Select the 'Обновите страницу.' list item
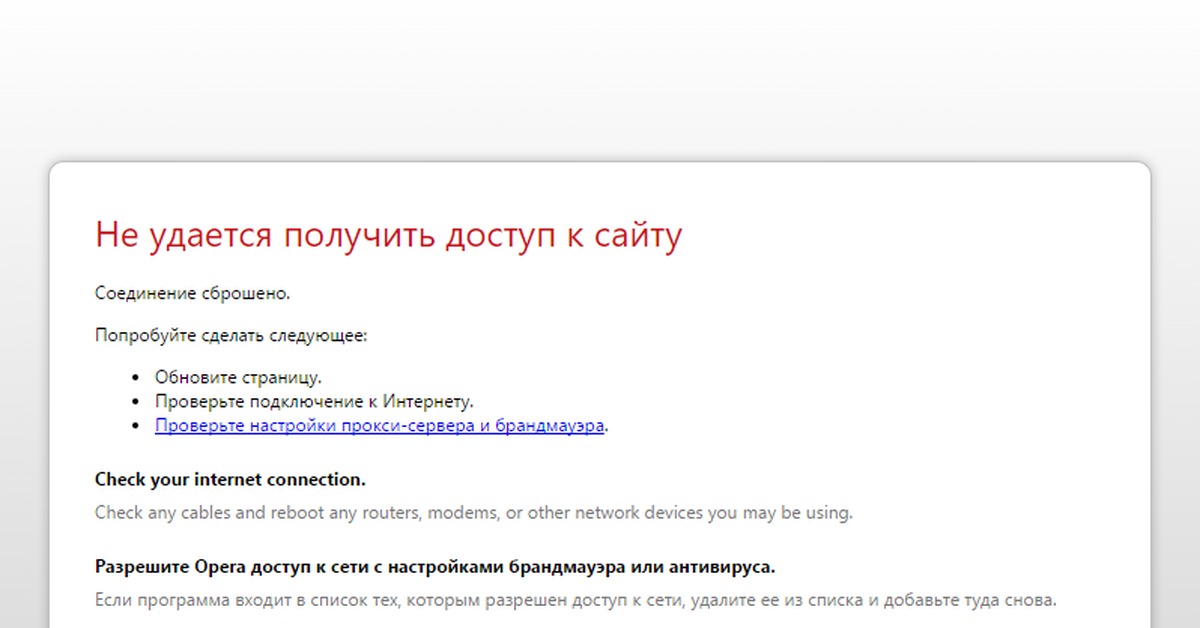Viewport: 1200px width, 628px height. click(238, 377)
